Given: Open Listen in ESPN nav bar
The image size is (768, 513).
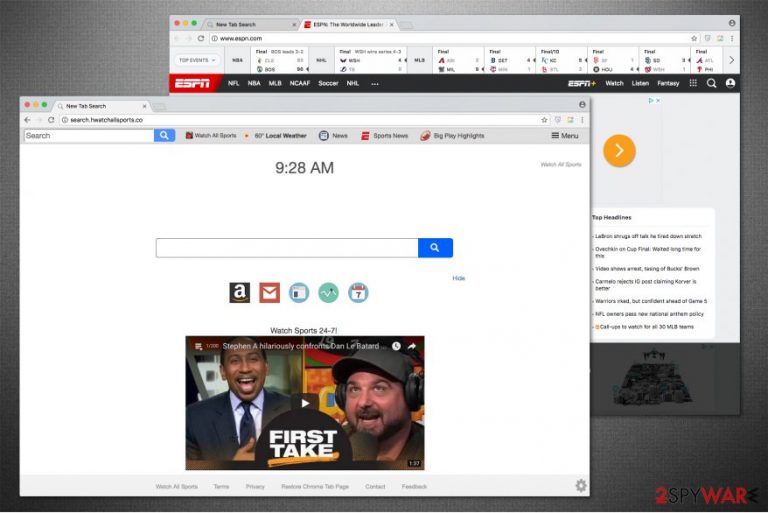Looking at the screenshot, I should [640, 84].
